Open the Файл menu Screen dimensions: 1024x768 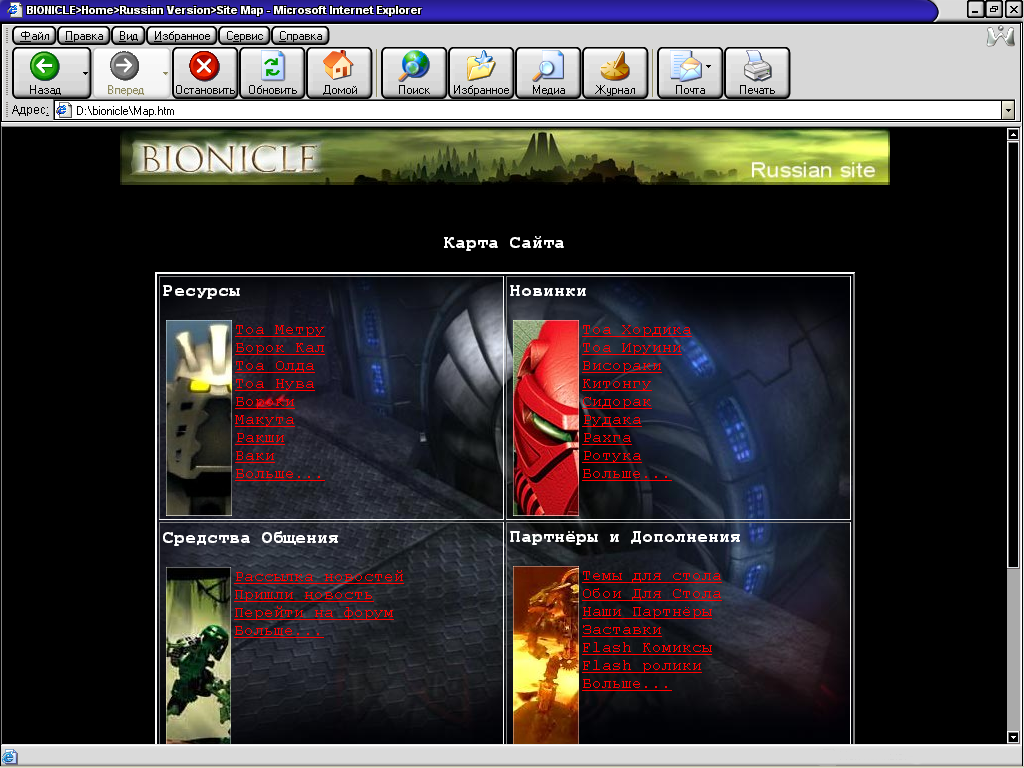coord(35,35)
